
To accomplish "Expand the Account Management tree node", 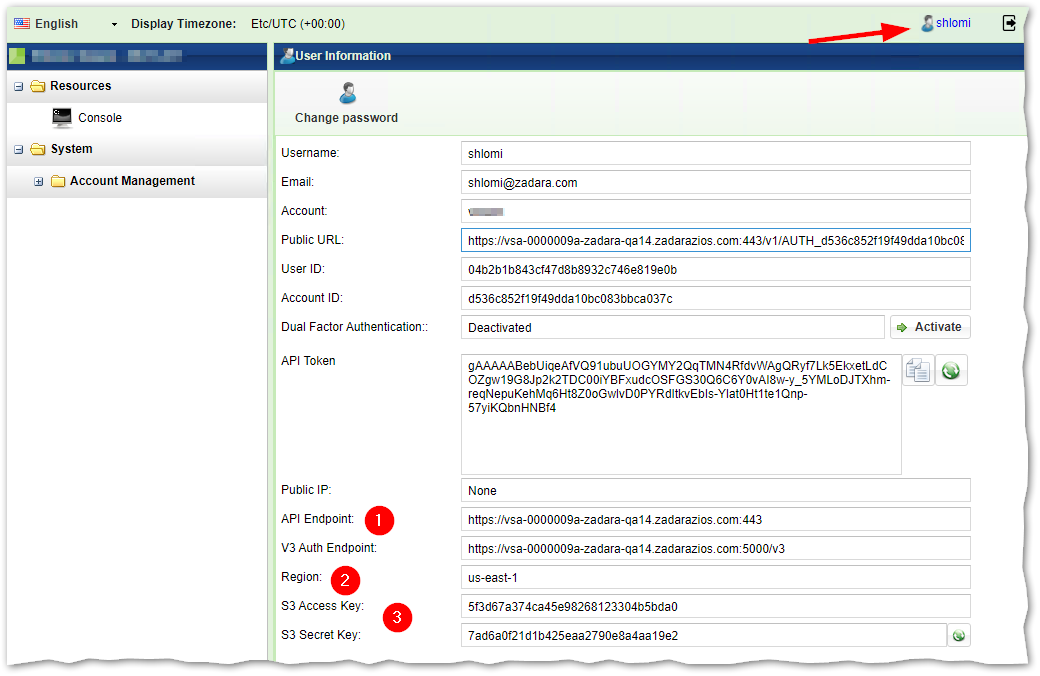I will [38, 181].
